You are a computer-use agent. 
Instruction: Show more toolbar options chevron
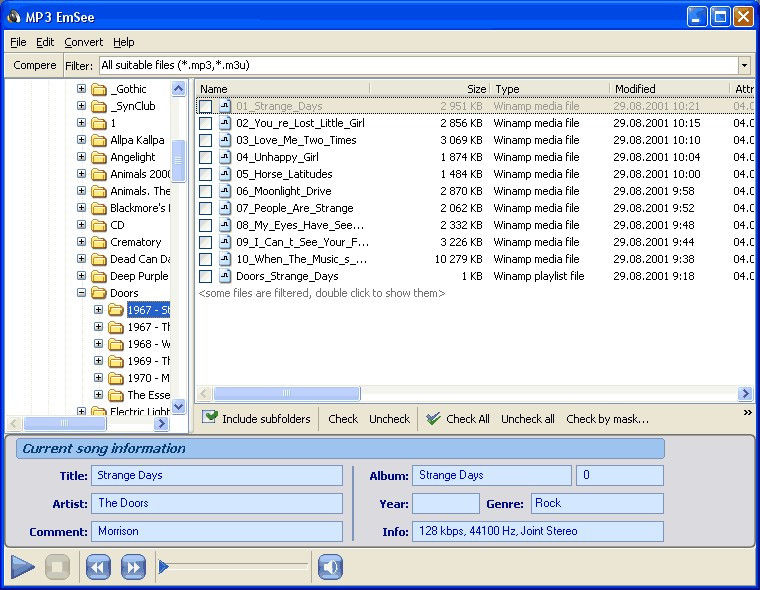click(x=747, y=412)
